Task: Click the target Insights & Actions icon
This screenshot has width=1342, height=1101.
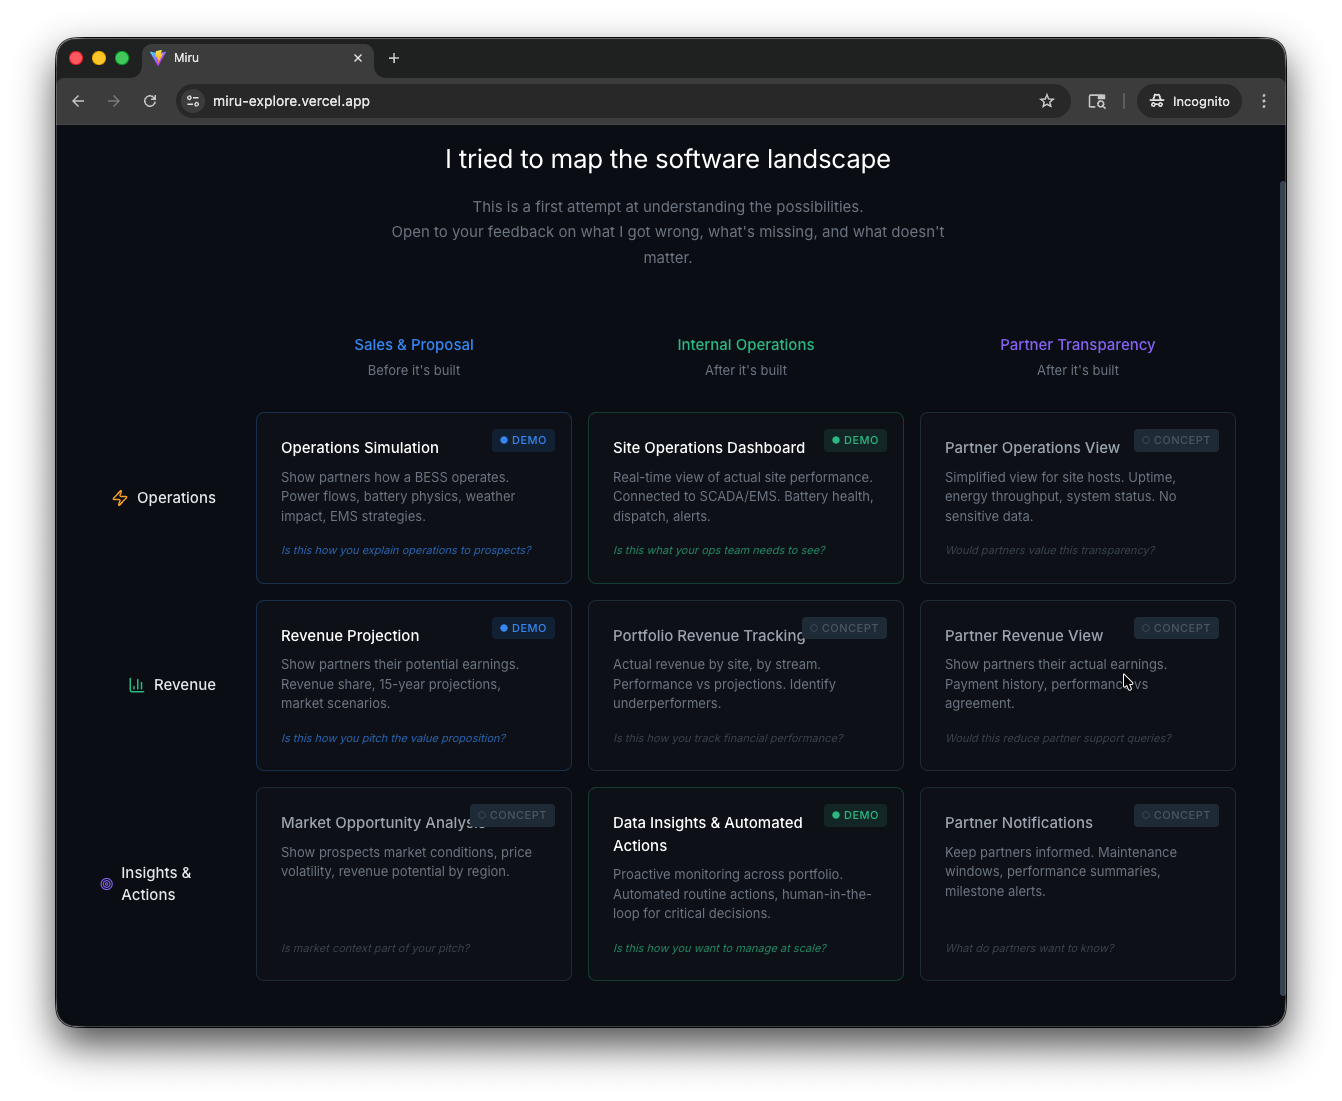Action: pos(107,884)
